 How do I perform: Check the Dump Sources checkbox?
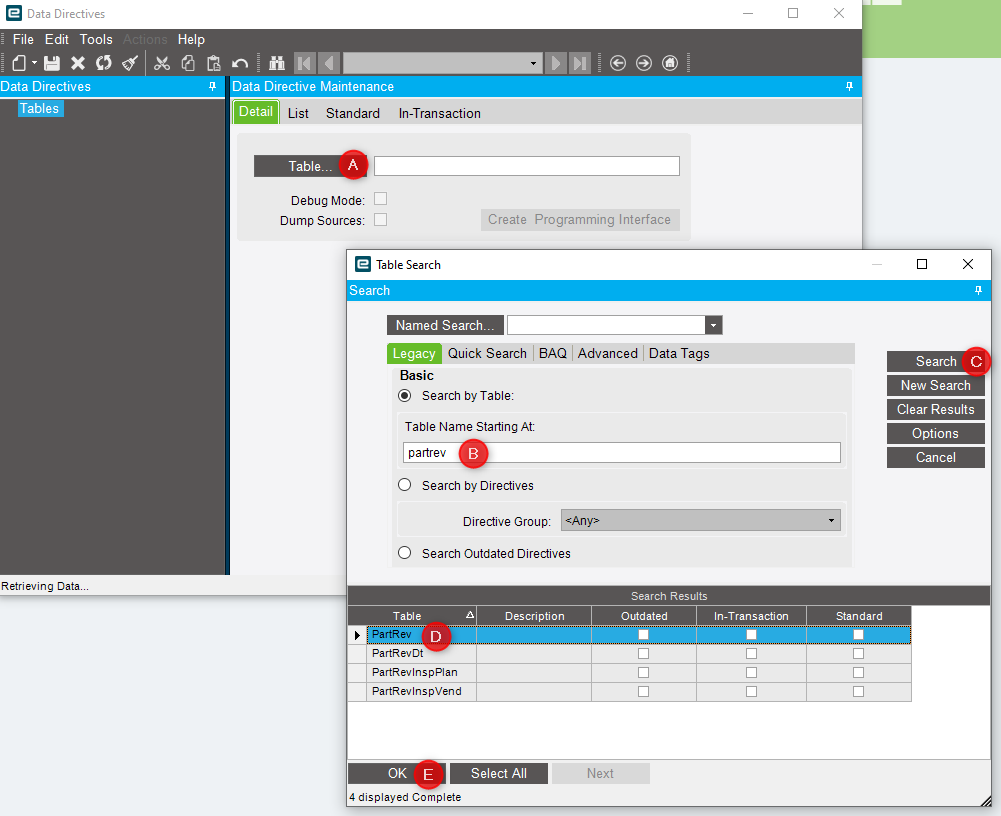click(x=380, y=220)
